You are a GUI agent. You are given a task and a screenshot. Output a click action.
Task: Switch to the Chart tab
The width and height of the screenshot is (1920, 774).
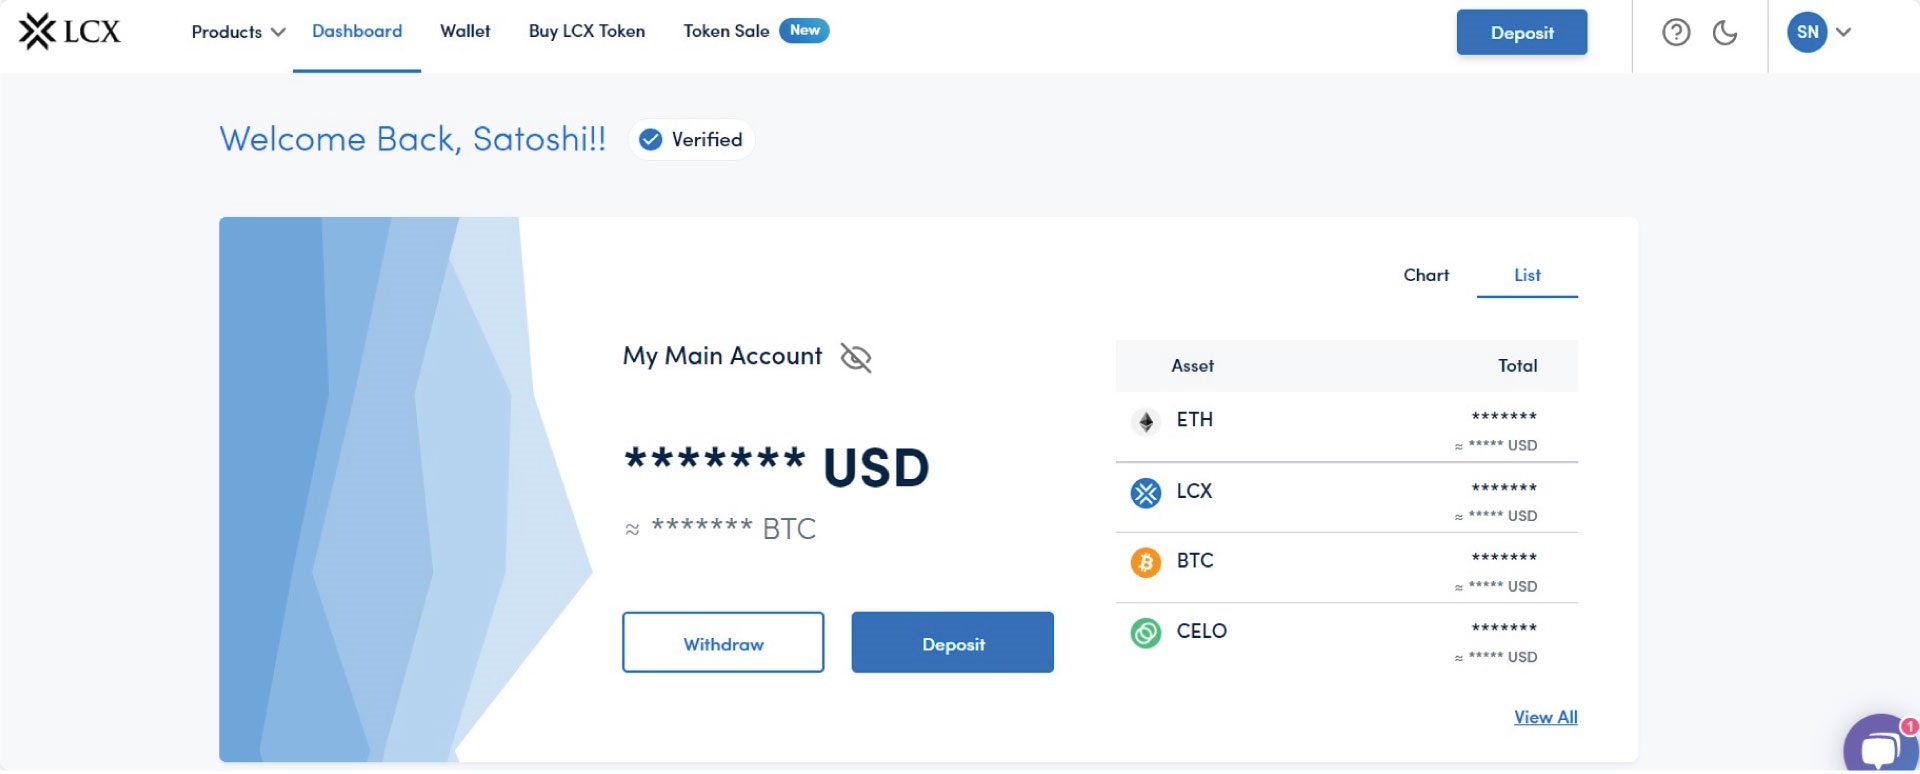[x=1426, y=275]
